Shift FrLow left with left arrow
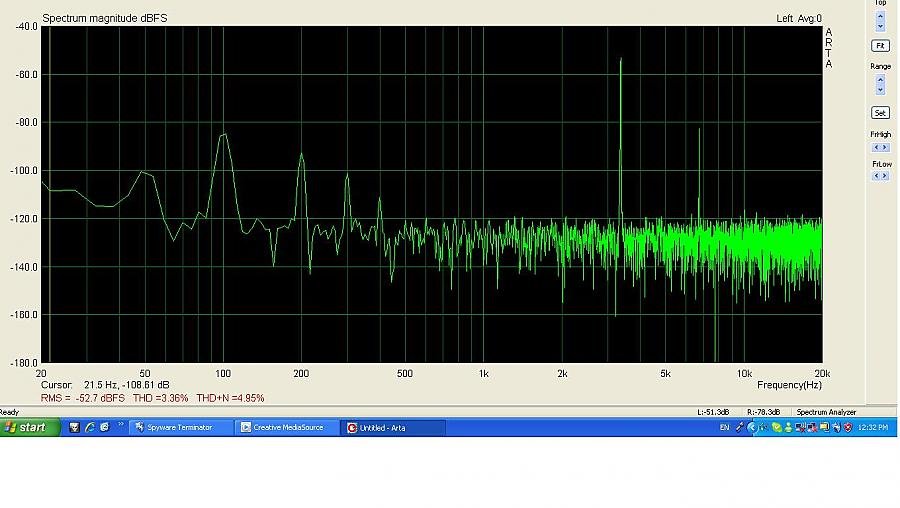 [x=876, y=176]
